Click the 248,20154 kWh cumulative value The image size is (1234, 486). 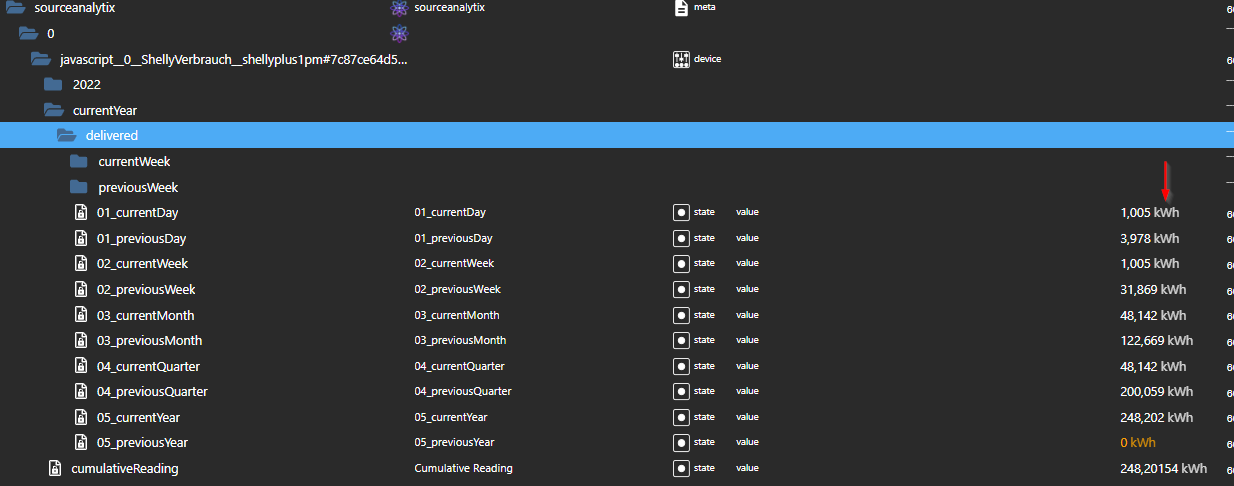pos(1164,468)
